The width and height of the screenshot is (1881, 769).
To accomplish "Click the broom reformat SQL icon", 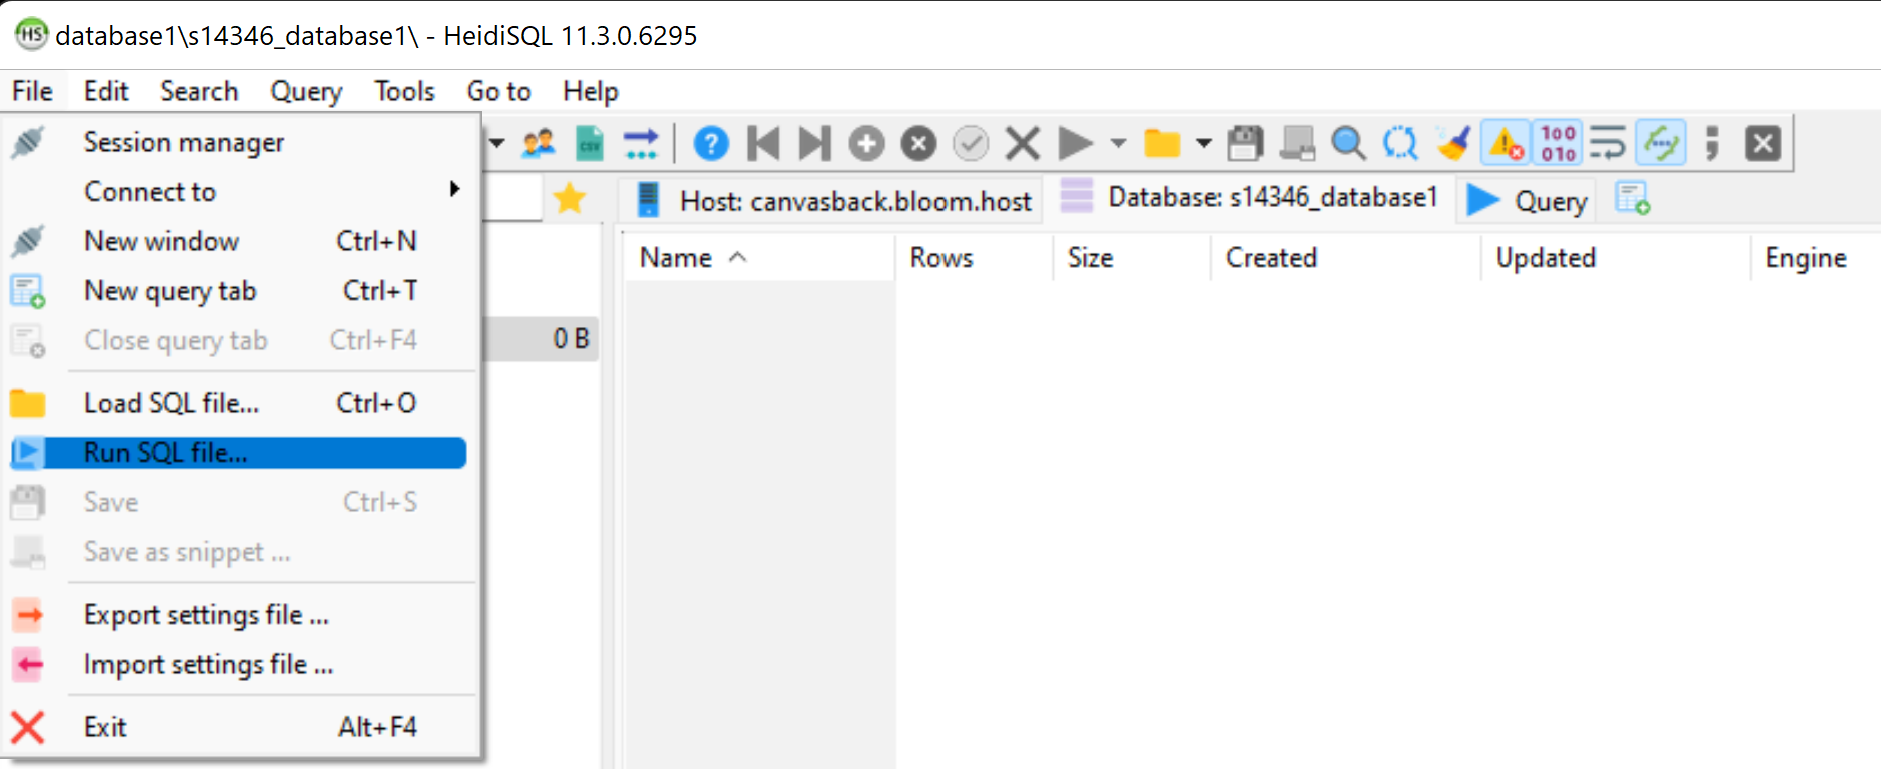I will click(1452, 144).
